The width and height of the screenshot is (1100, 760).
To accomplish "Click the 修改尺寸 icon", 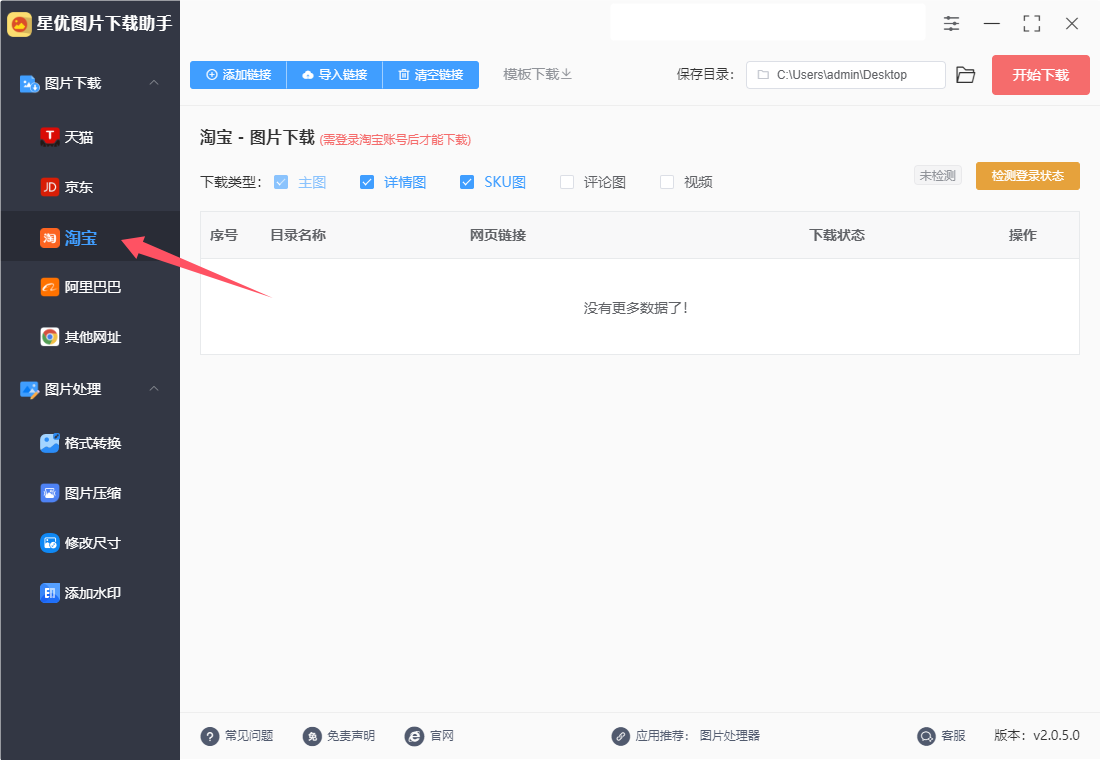I will (x=49, y=542).
